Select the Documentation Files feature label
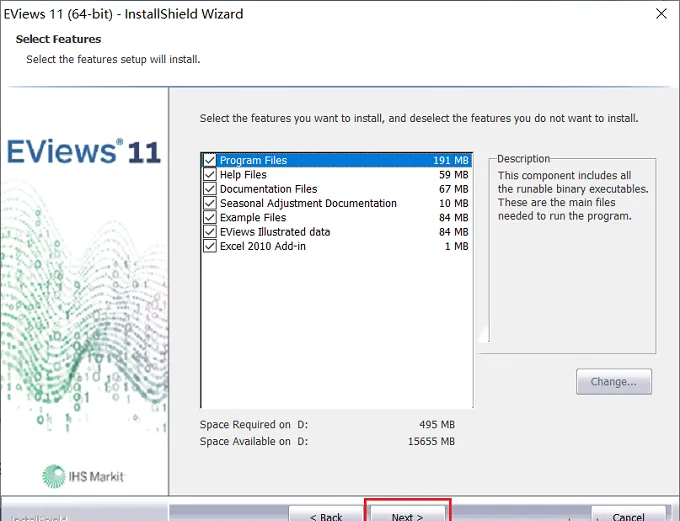 [x=268, y=189]
